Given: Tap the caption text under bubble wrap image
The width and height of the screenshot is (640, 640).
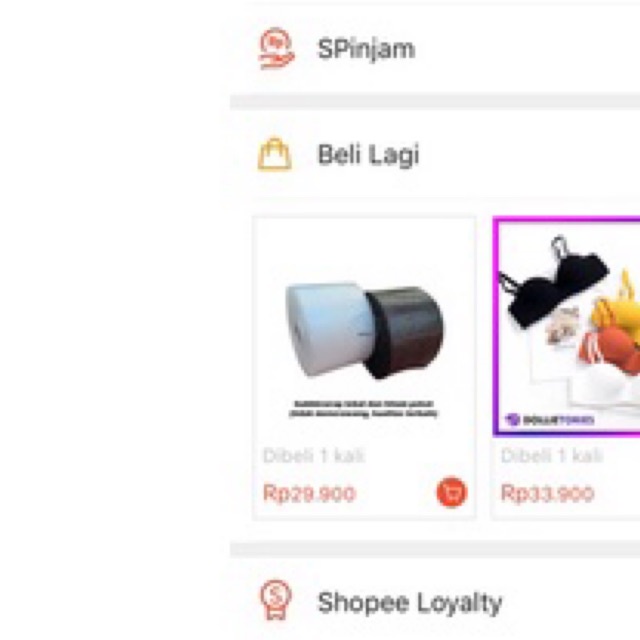Looking at the screenshot, I should pos(363,409).
